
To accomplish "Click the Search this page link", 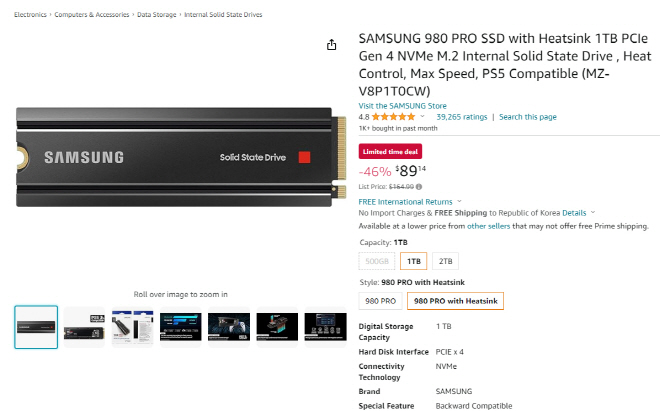I will [528, 117].
